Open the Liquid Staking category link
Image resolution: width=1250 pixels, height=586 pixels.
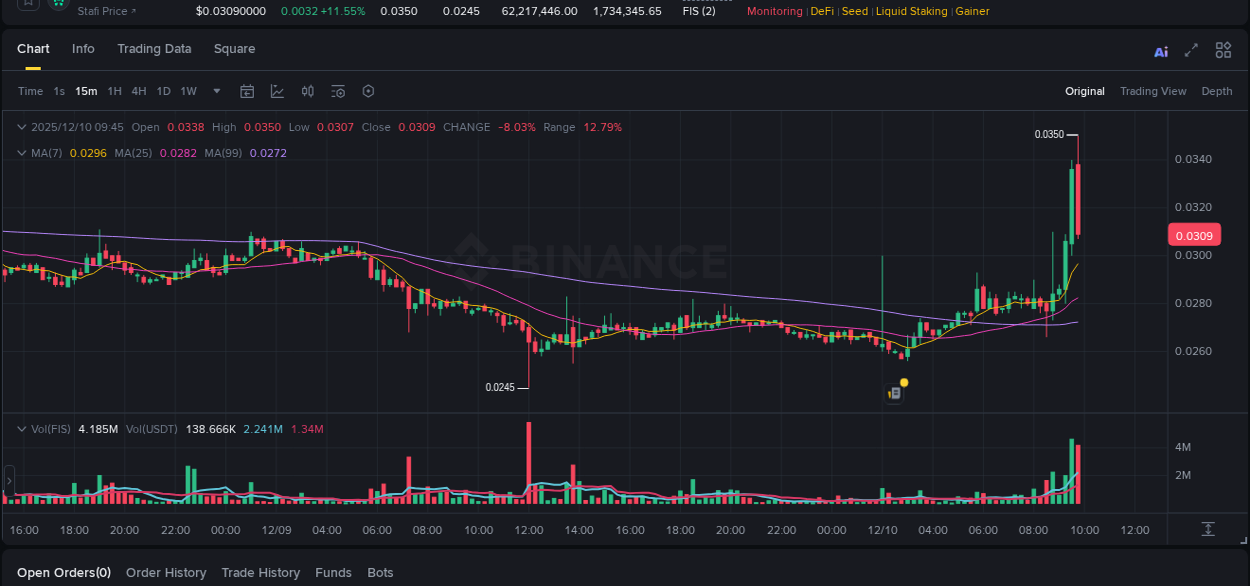coord(910,11)
